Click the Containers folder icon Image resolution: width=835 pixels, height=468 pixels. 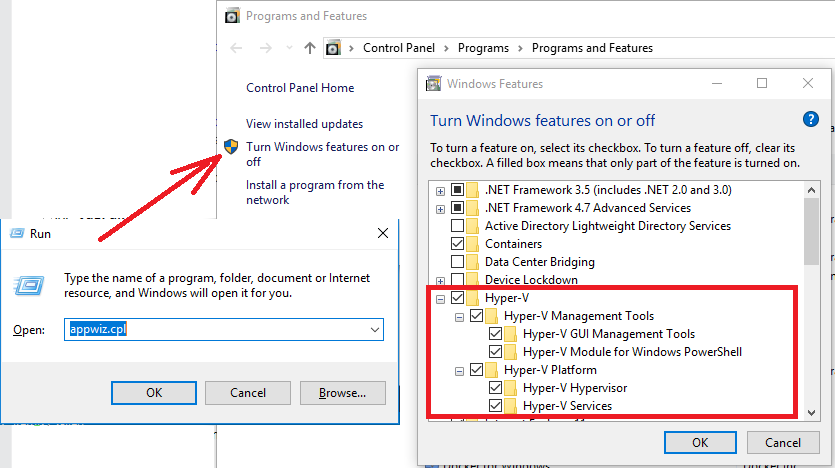click(x=472, y=244)
